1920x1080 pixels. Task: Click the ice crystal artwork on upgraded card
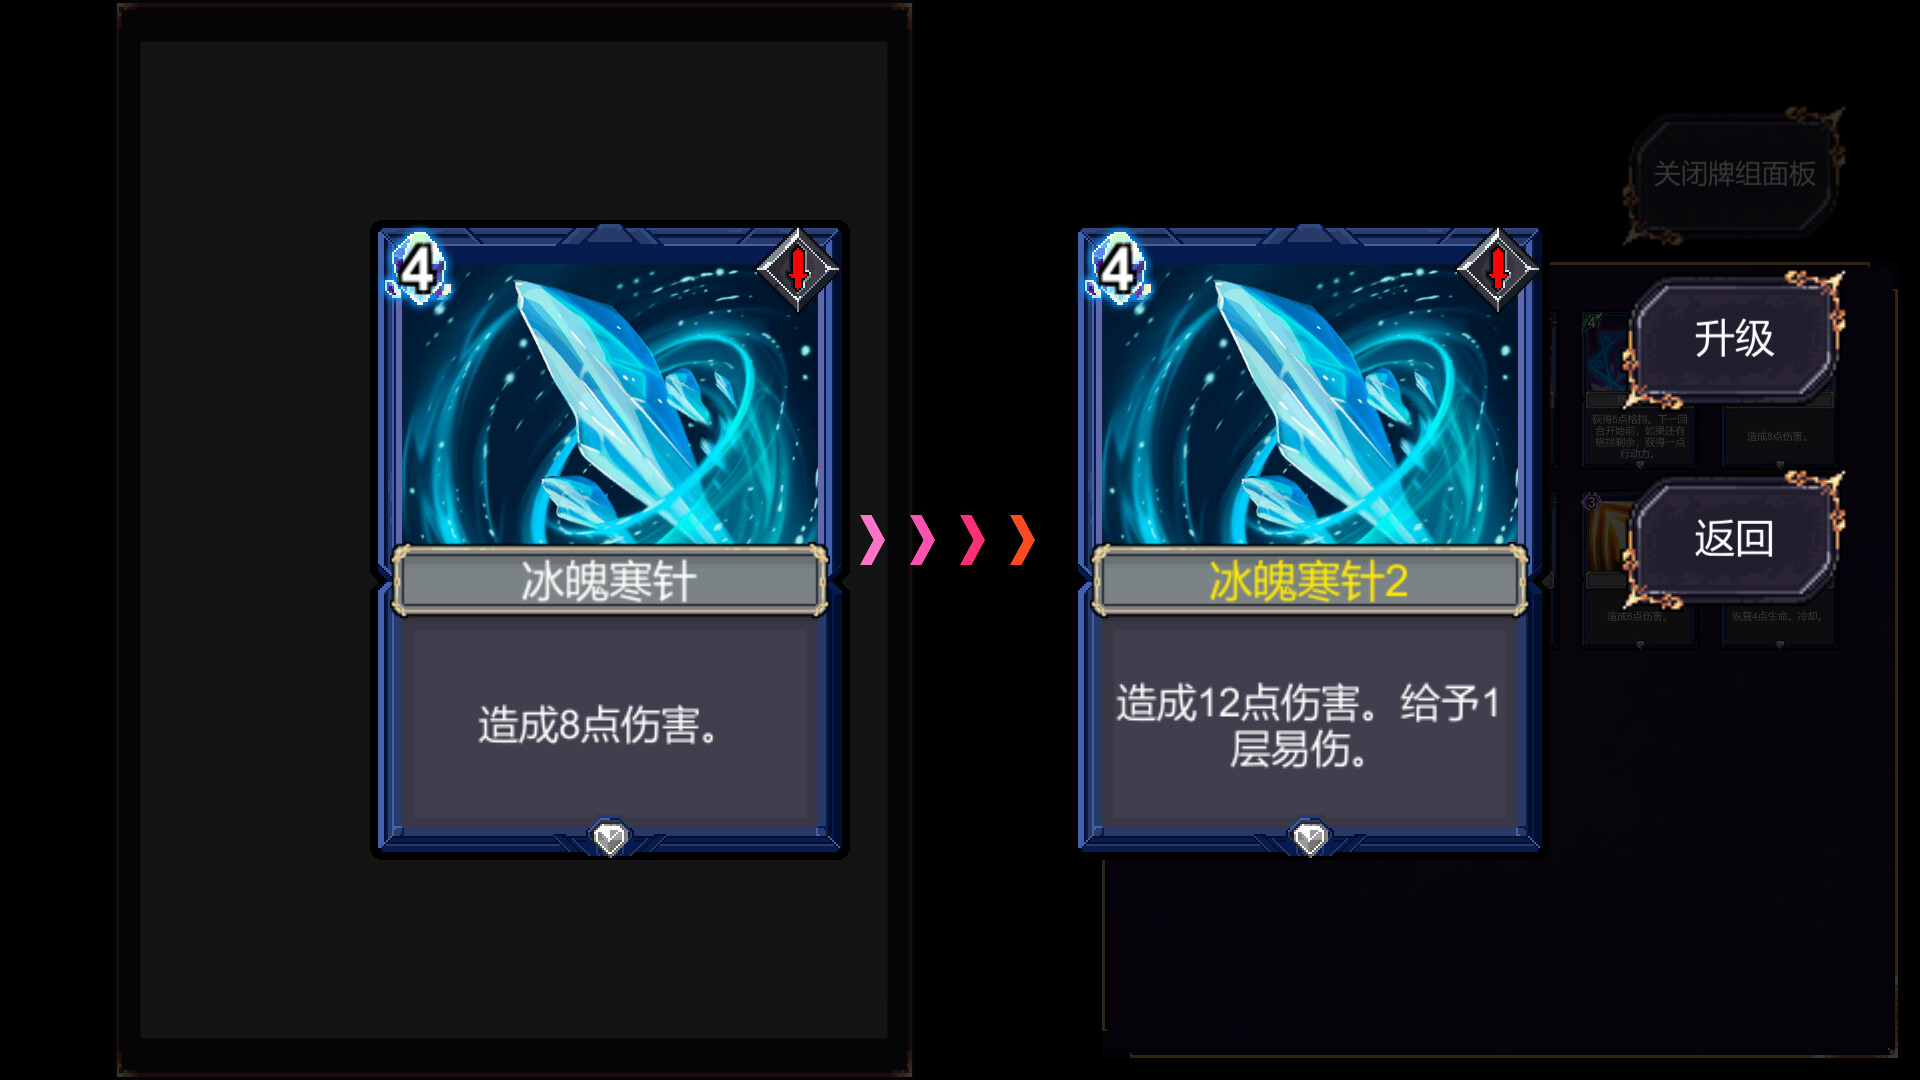(x=1310, y=405)
